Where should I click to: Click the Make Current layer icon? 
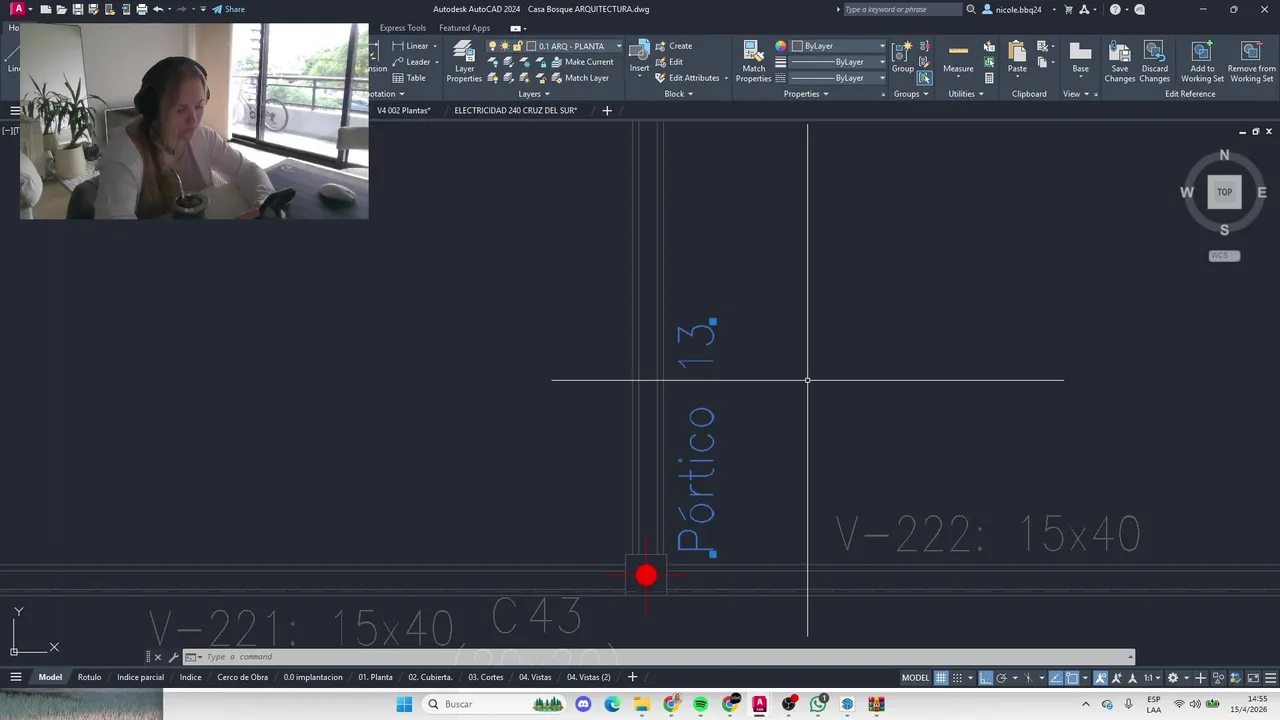tap(557, 62)
